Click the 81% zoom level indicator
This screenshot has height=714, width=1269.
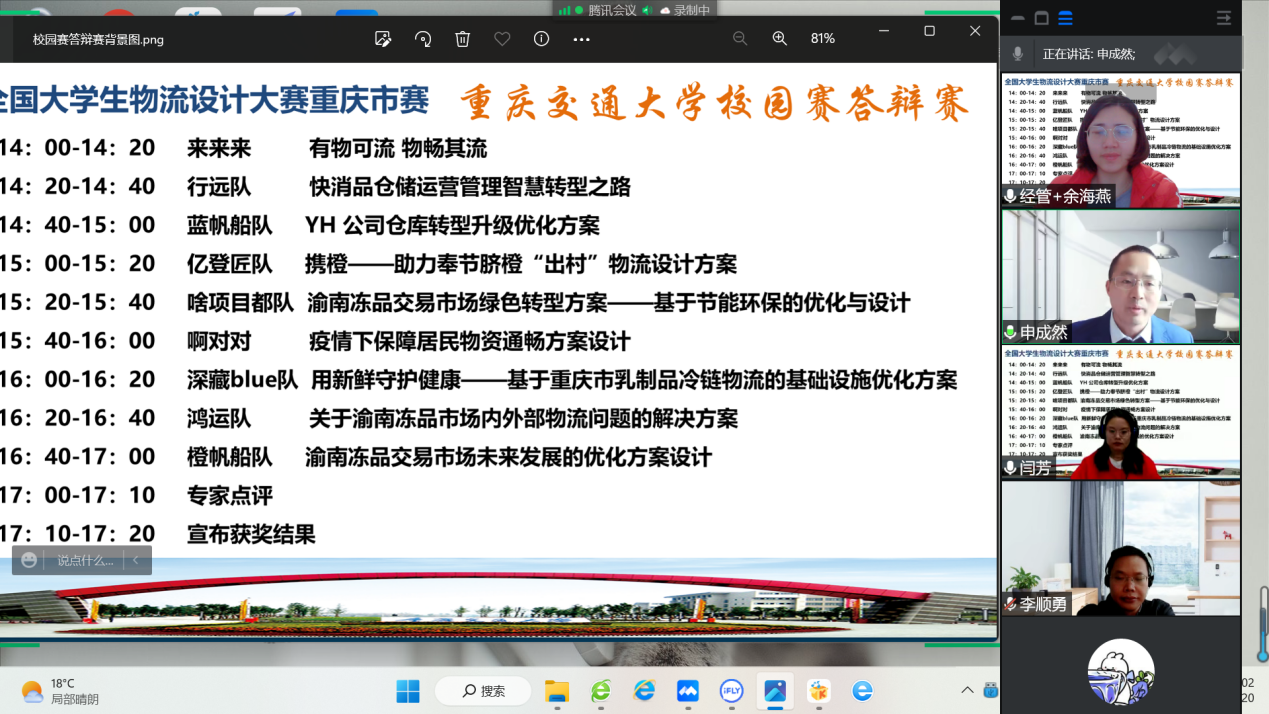(822, 39)
